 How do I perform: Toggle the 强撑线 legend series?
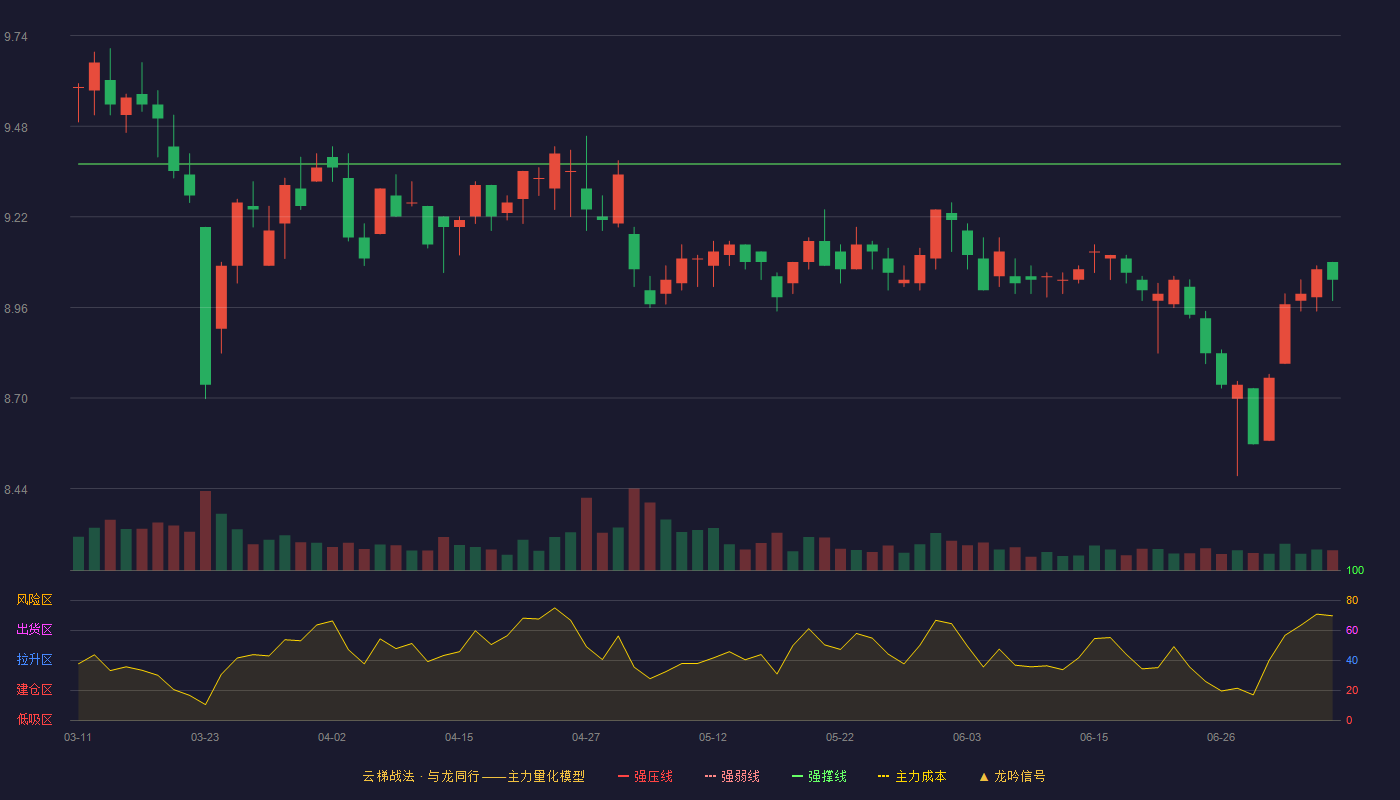819,776
